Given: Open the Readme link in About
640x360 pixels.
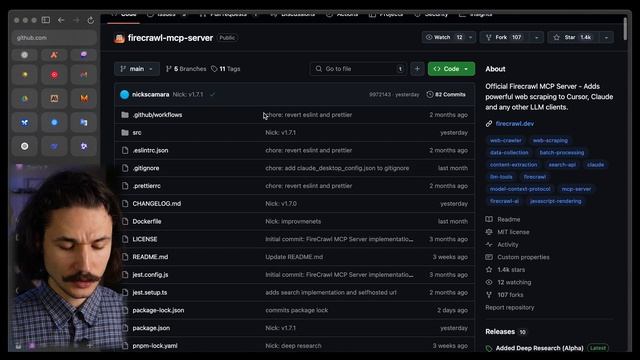Looking at the screenshot, I should tap(509, 220).
